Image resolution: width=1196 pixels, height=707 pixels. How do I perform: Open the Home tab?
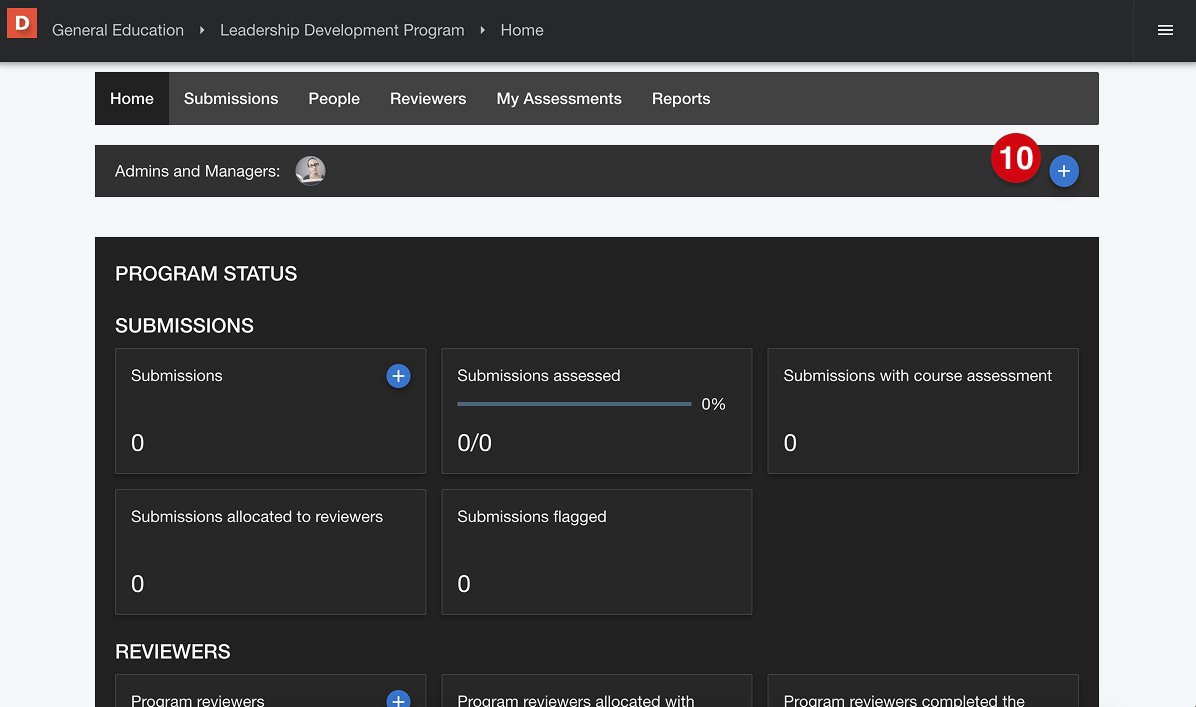coord(132,98)
